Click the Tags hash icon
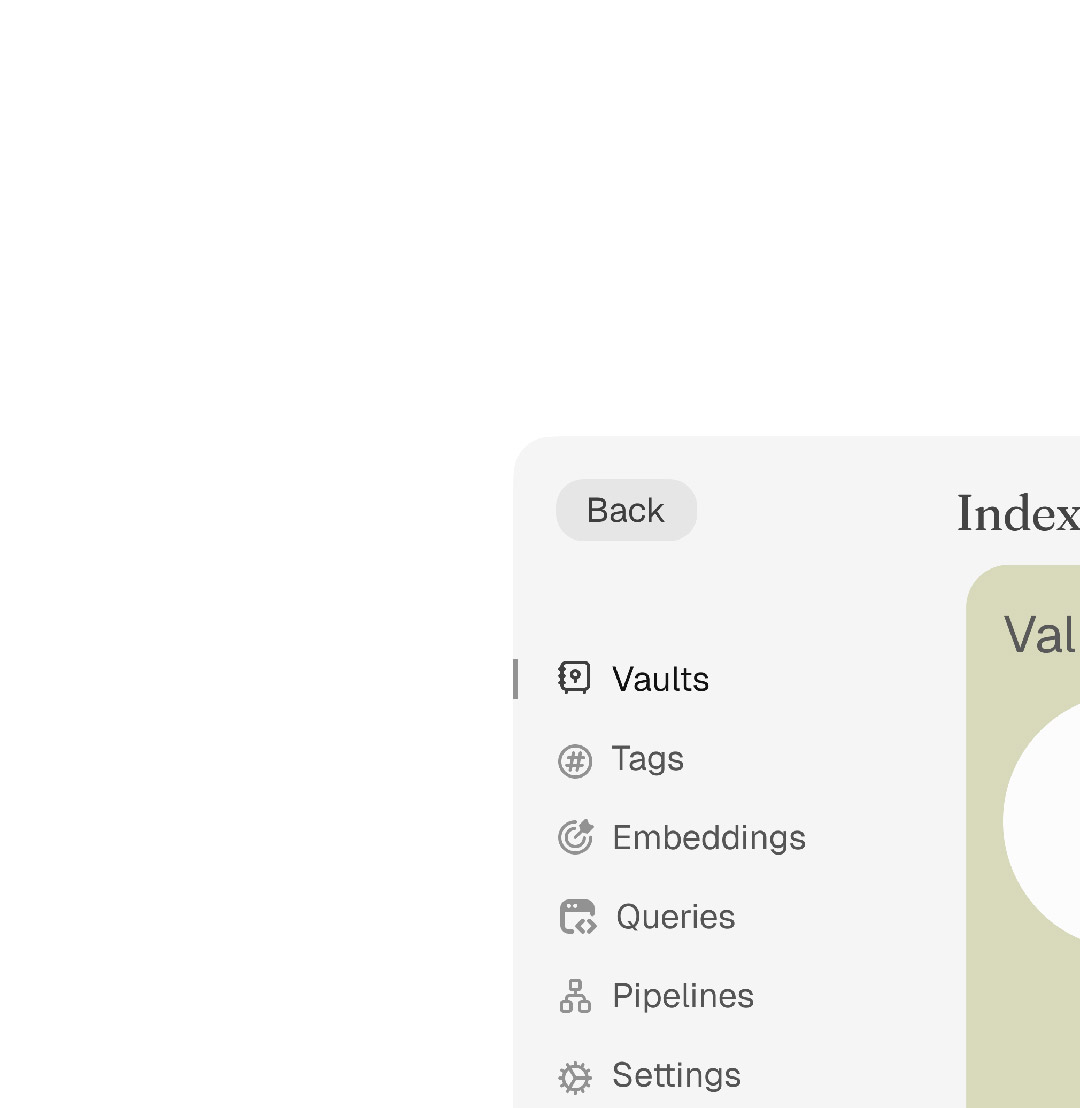Image resolution: width=1080 pixels, height=1108 pixels. [575, 760]
